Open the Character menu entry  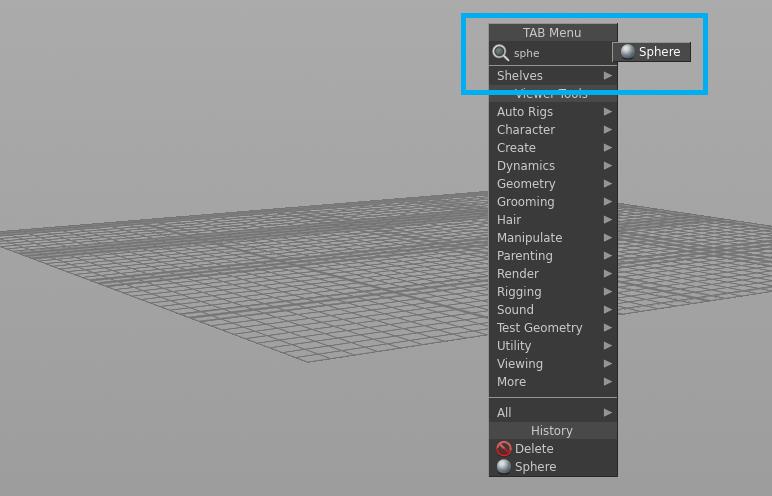pos(526,130)
